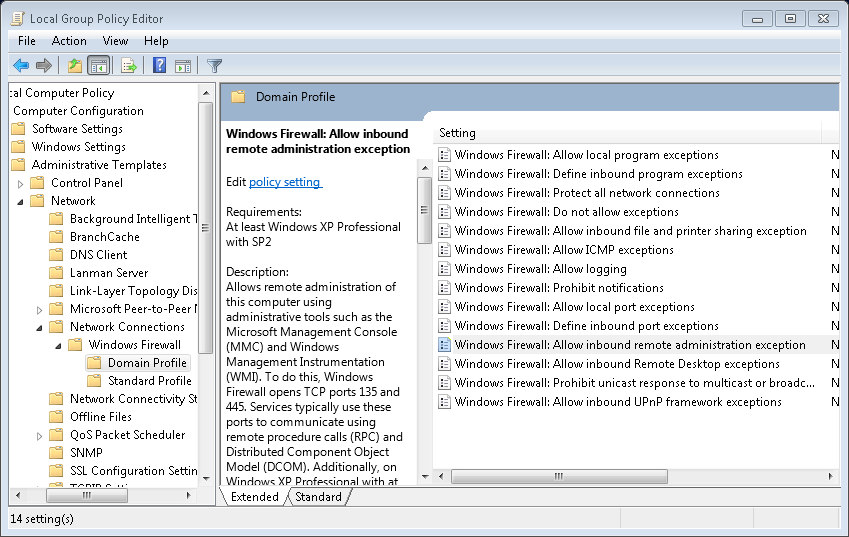Select 'Allow inbound file and printer sharing exception'

pos(630,231)
